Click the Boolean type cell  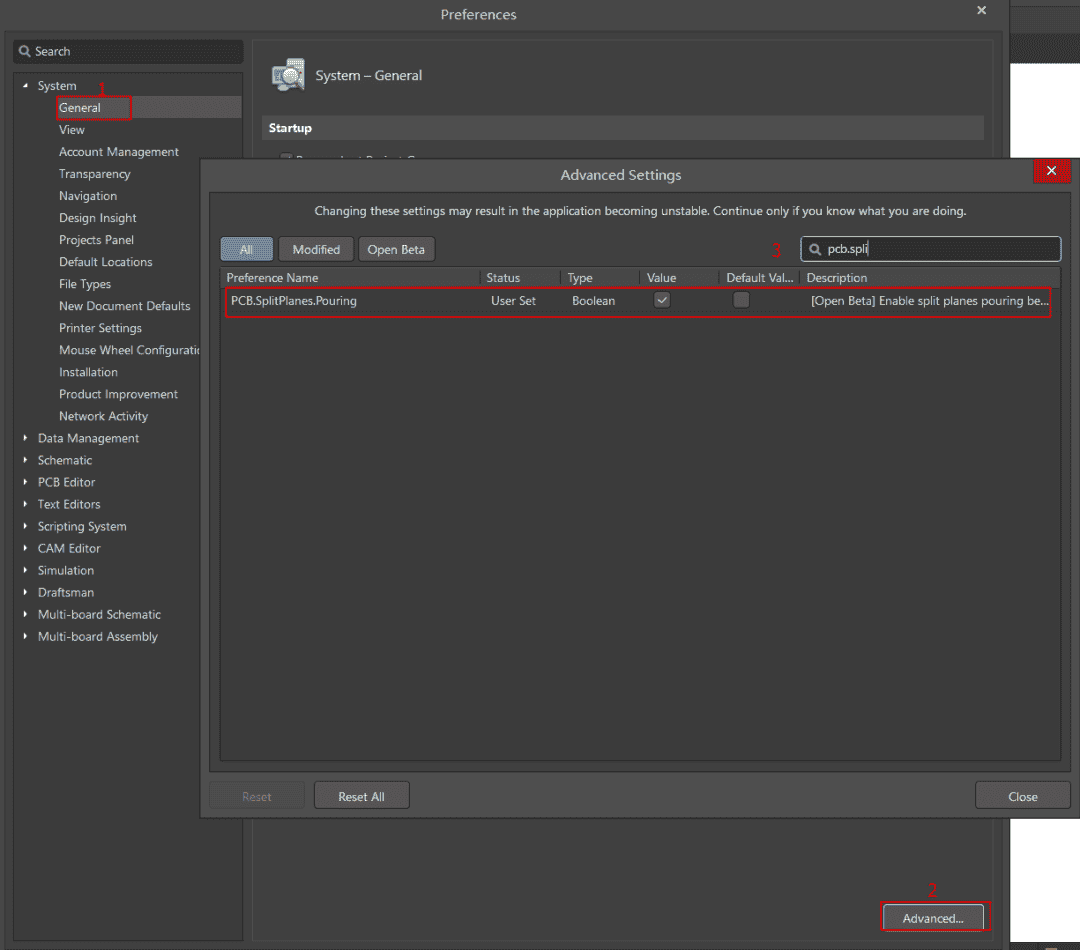click(593, 300)
